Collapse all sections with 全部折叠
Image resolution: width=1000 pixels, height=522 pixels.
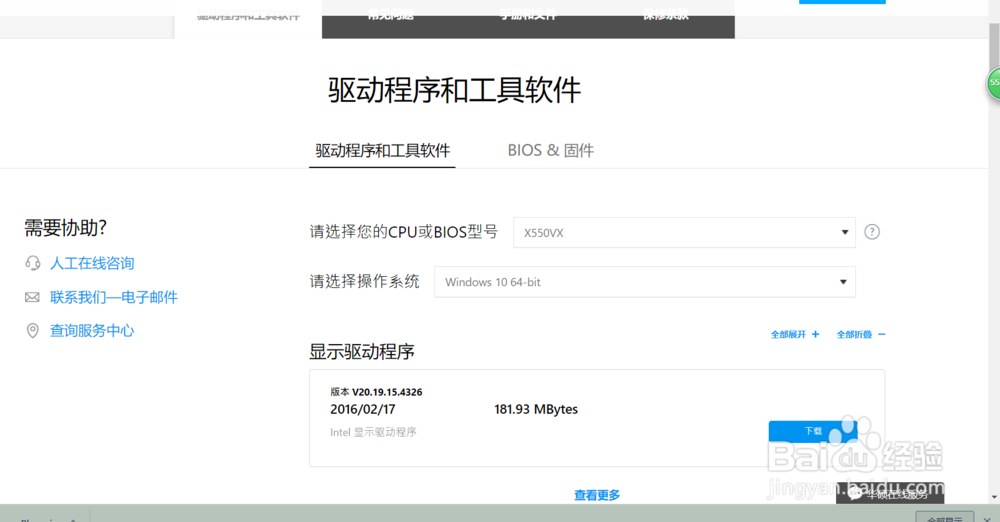861,334
